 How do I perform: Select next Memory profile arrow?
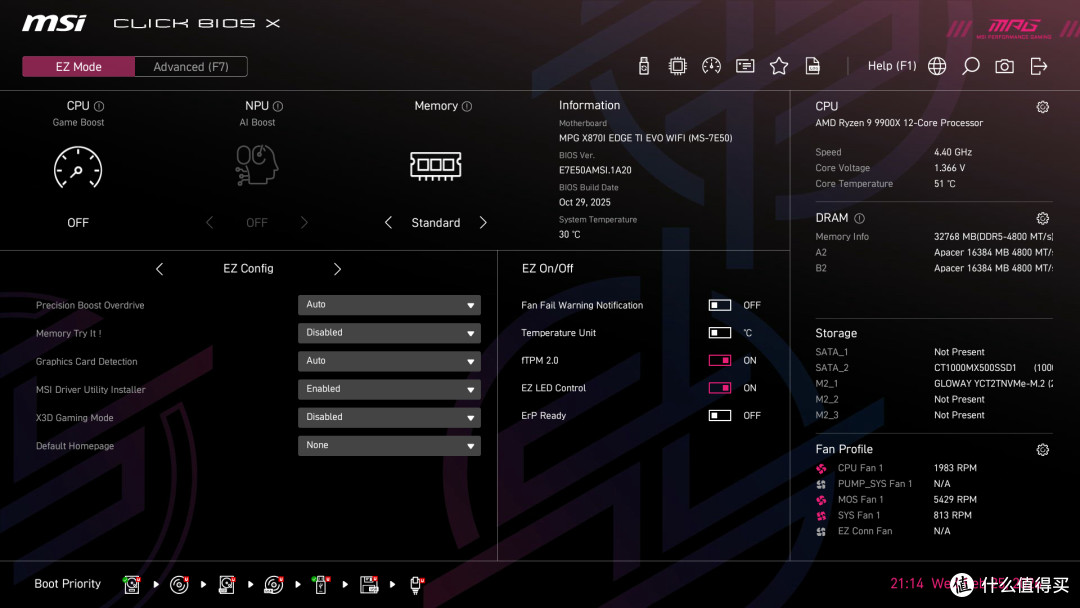(483, 222)
